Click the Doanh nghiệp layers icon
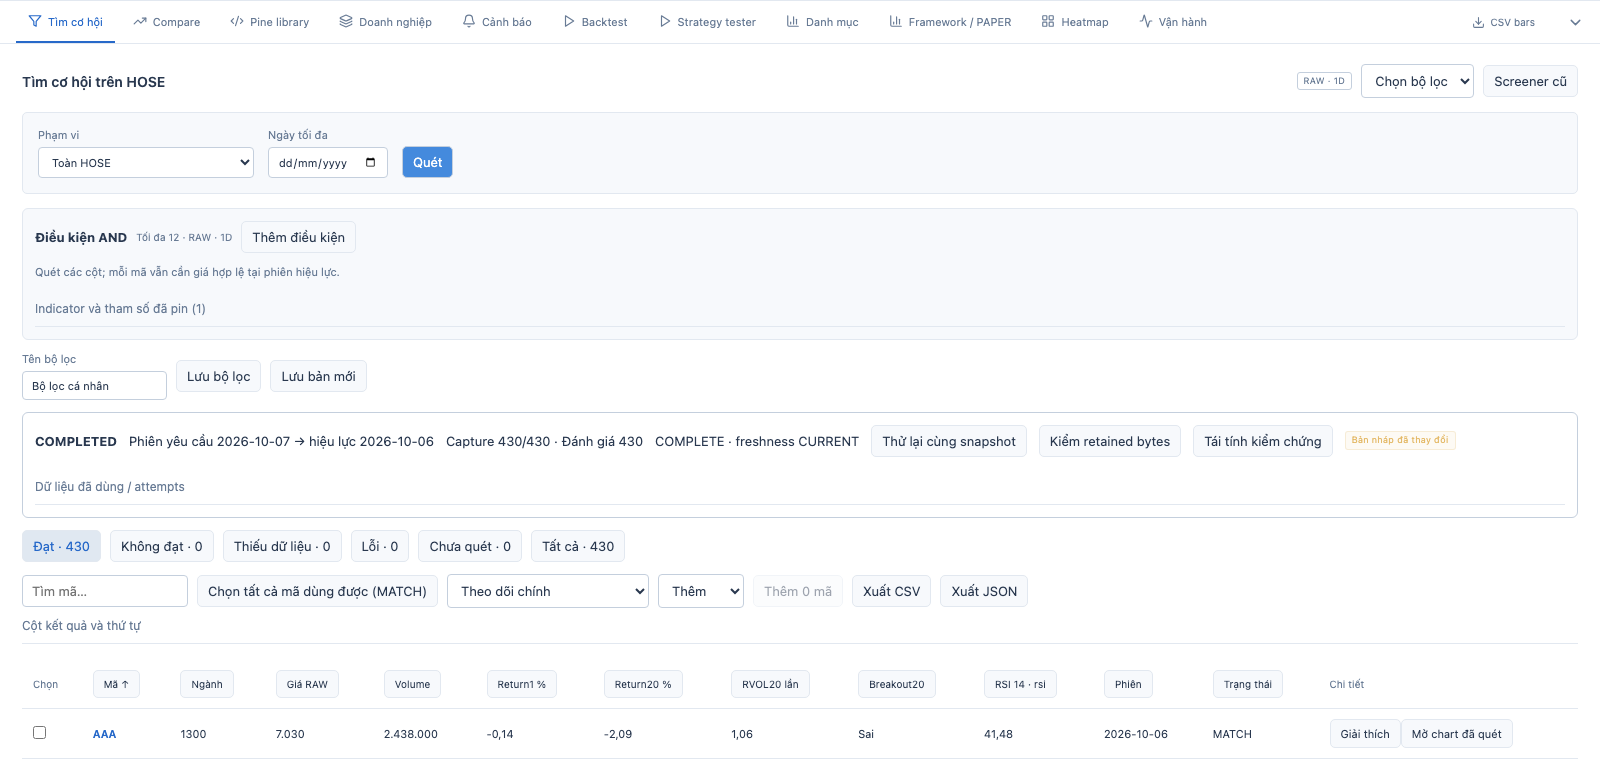Screen dimensions: 1600x760 [x=346, y=21]
